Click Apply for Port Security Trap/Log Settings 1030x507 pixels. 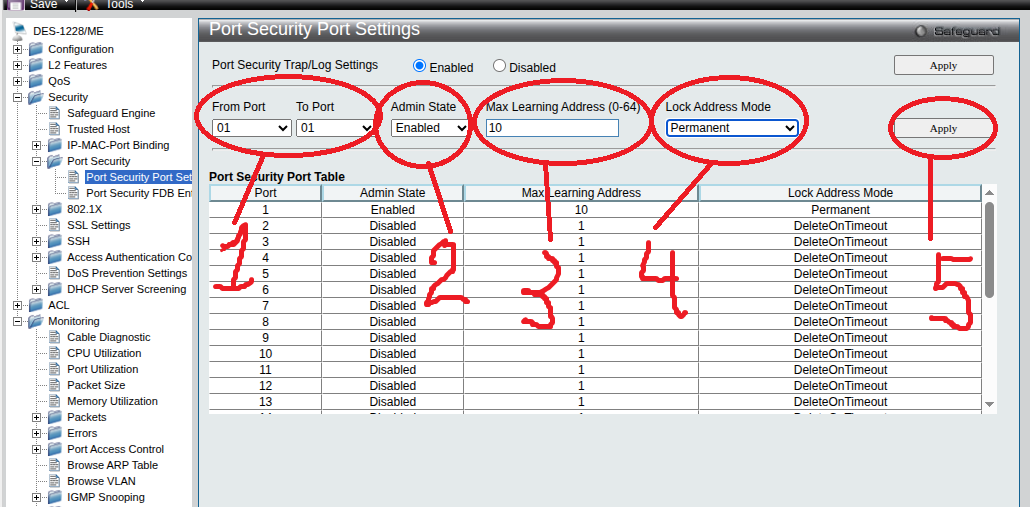pos(943,66)
